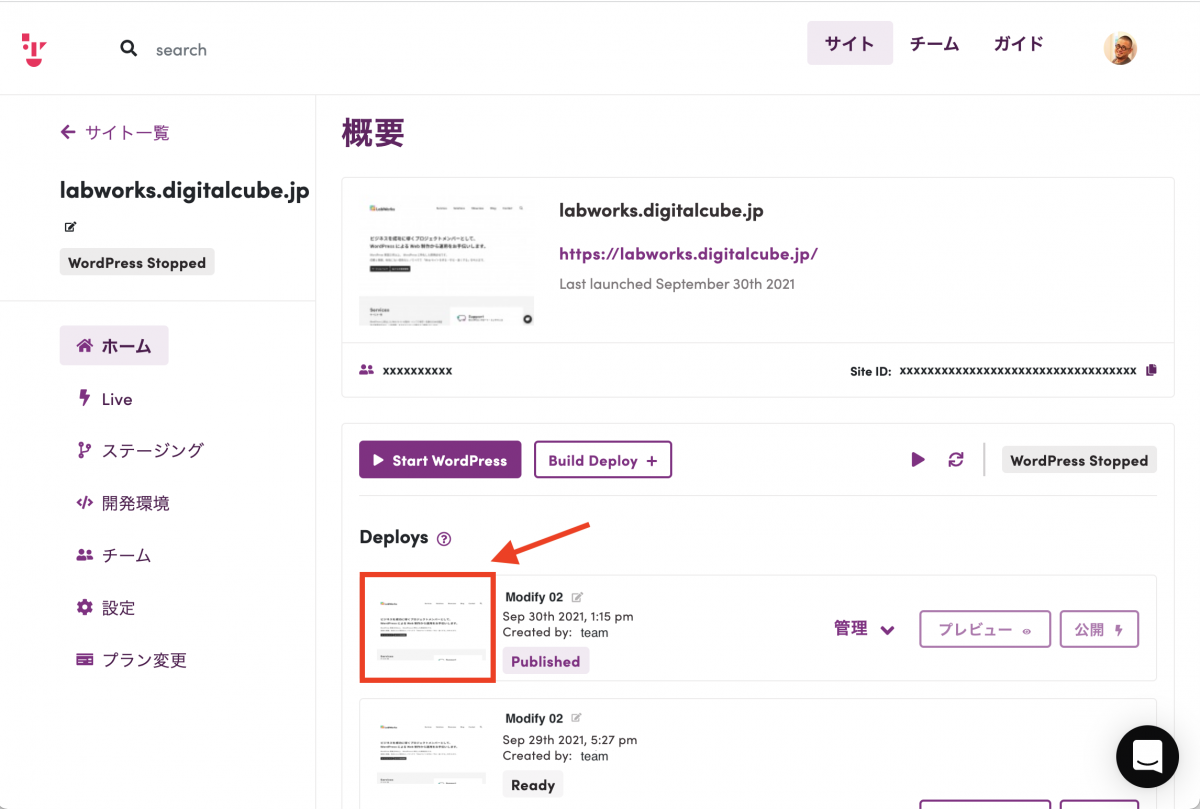The width and height of the screenshot is (1200, 809).
Task: Select ホーム in sidebar
Action: point(114,346)
